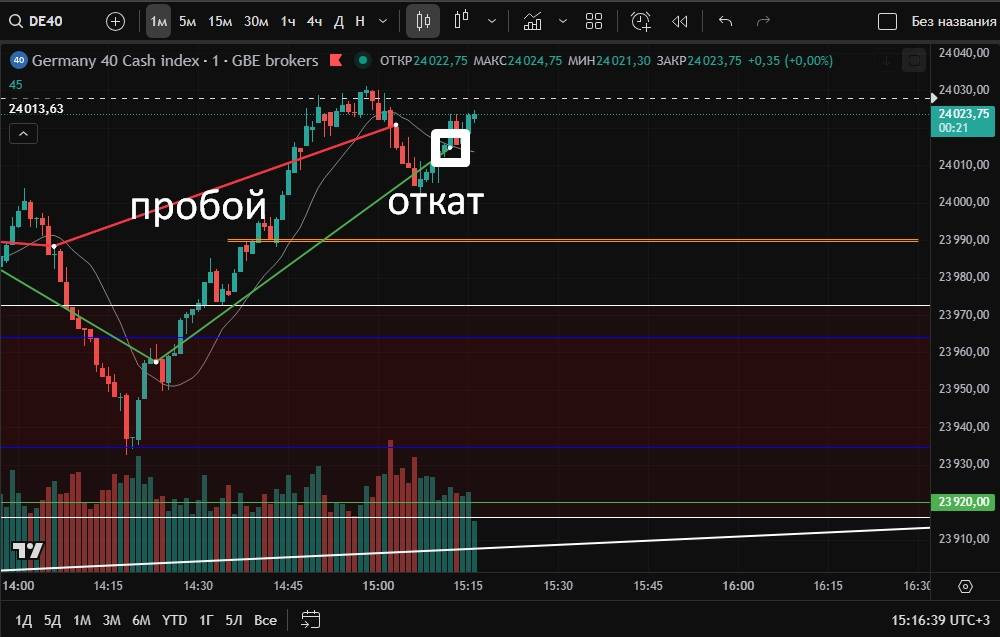
Task: Click the undo arrow icon
Action: pos(726,21)
